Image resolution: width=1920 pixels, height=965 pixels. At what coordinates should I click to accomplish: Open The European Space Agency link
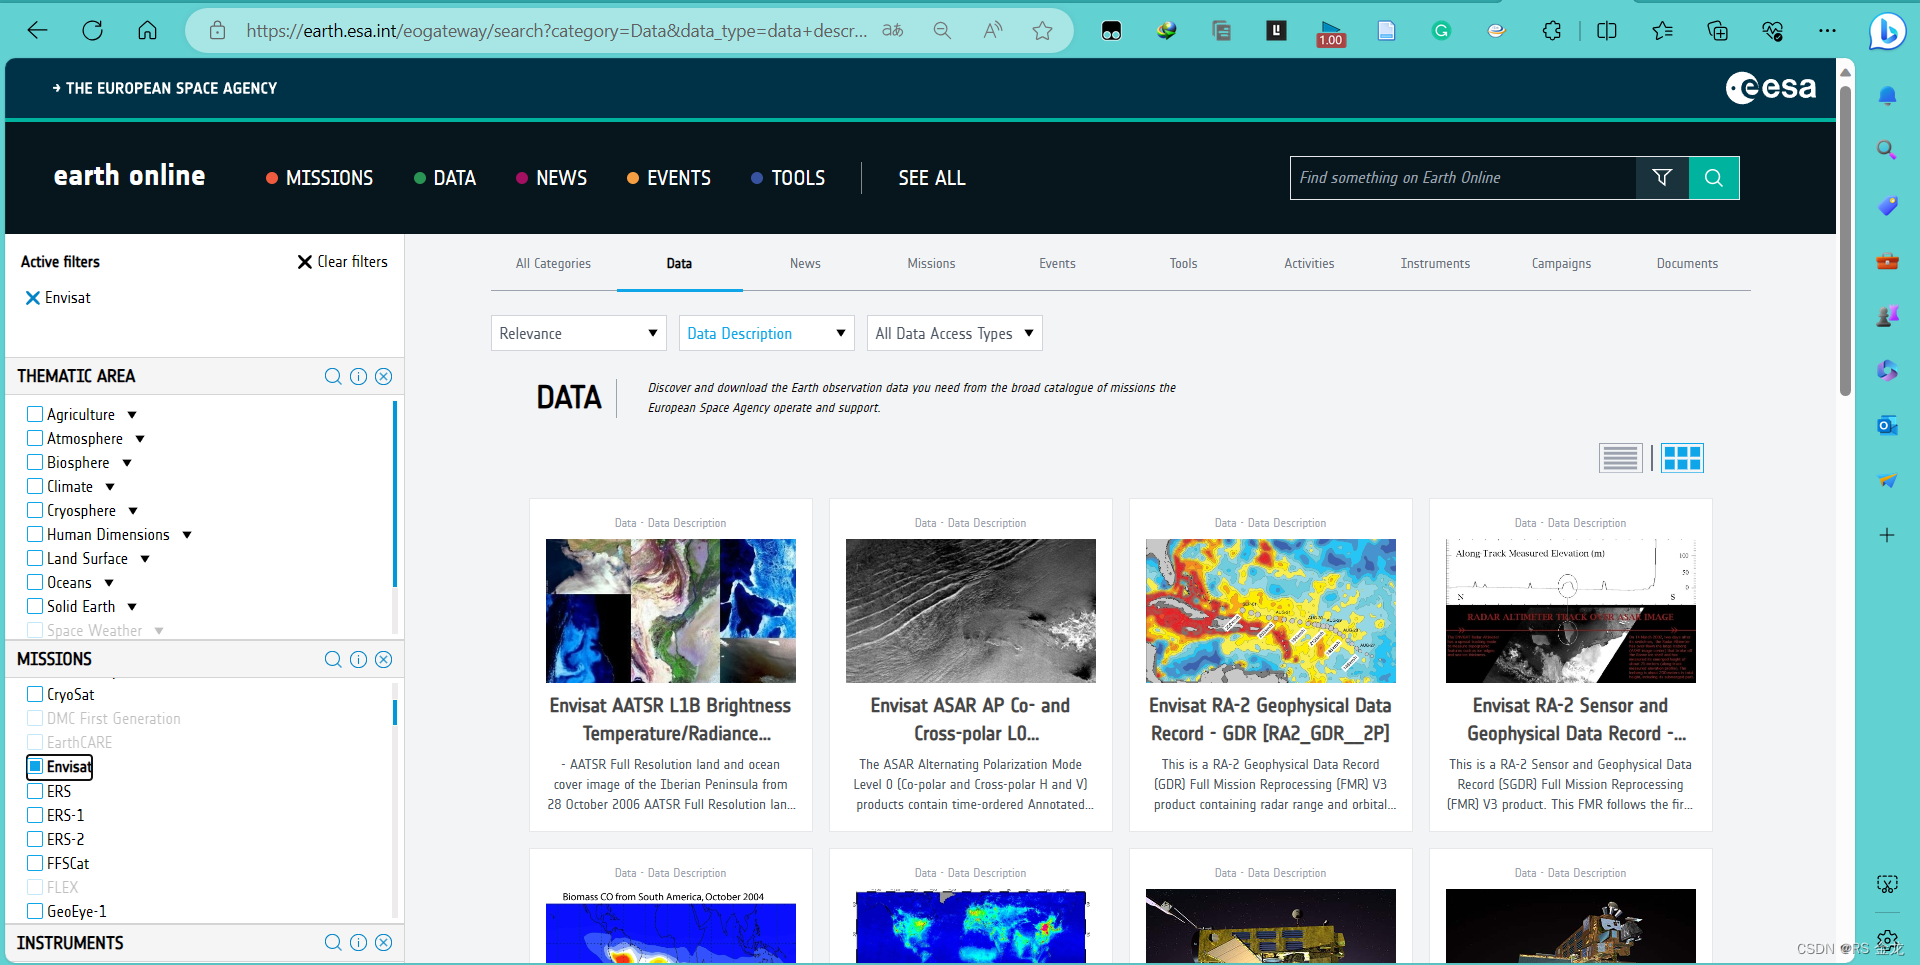[x=165, y=88]
